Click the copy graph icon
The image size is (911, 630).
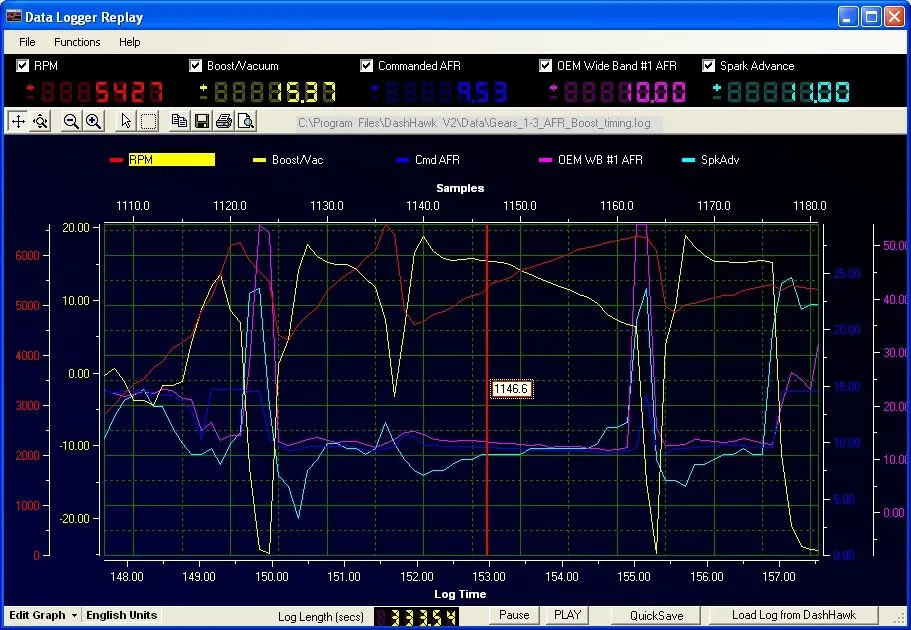tap(180, 121)
